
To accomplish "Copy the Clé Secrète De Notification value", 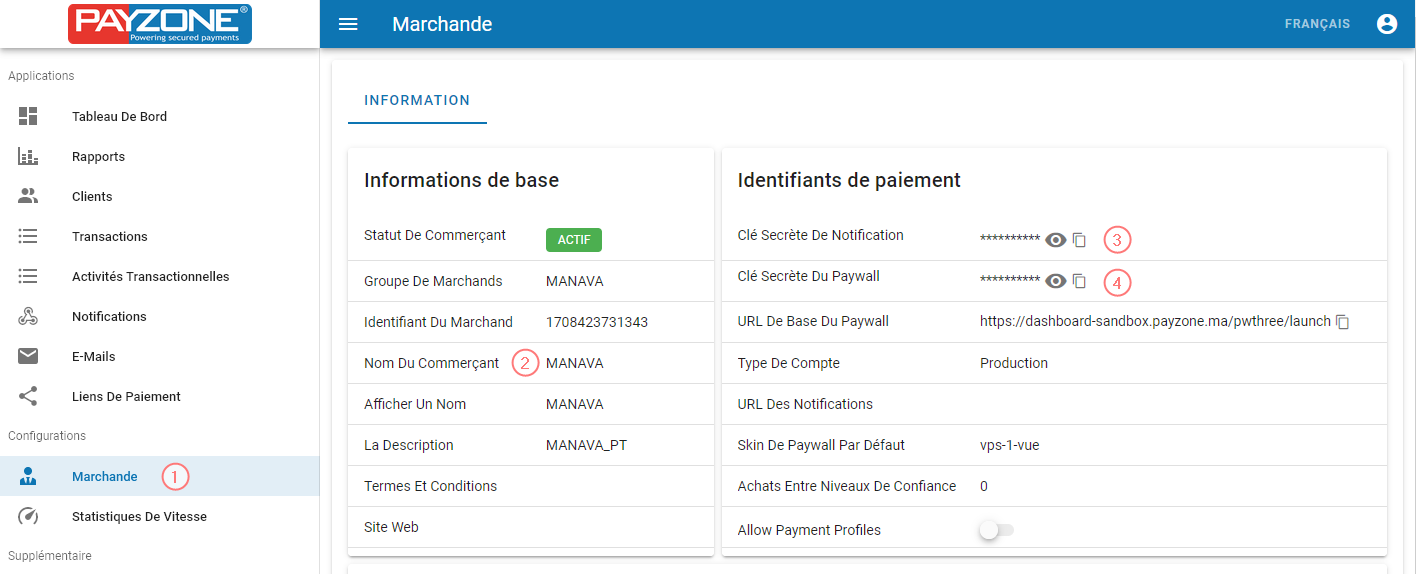I will click(1079, 240).
